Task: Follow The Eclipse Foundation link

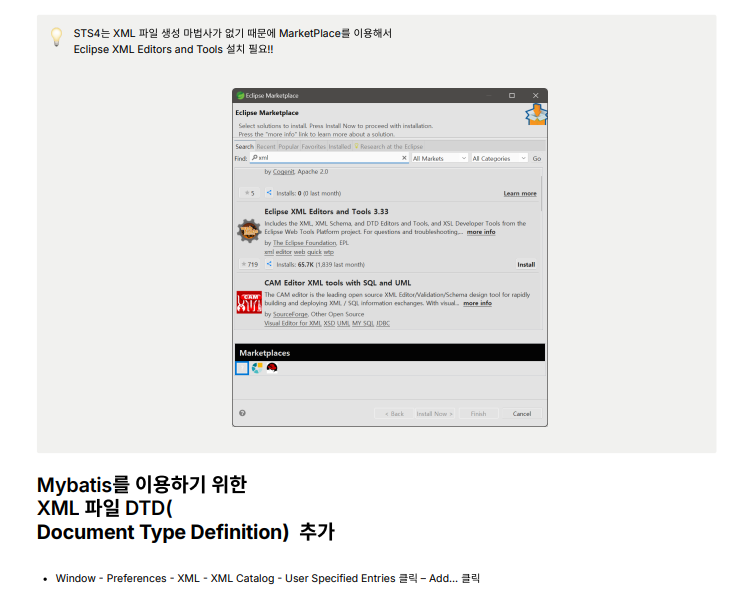Action: [304, 243]
